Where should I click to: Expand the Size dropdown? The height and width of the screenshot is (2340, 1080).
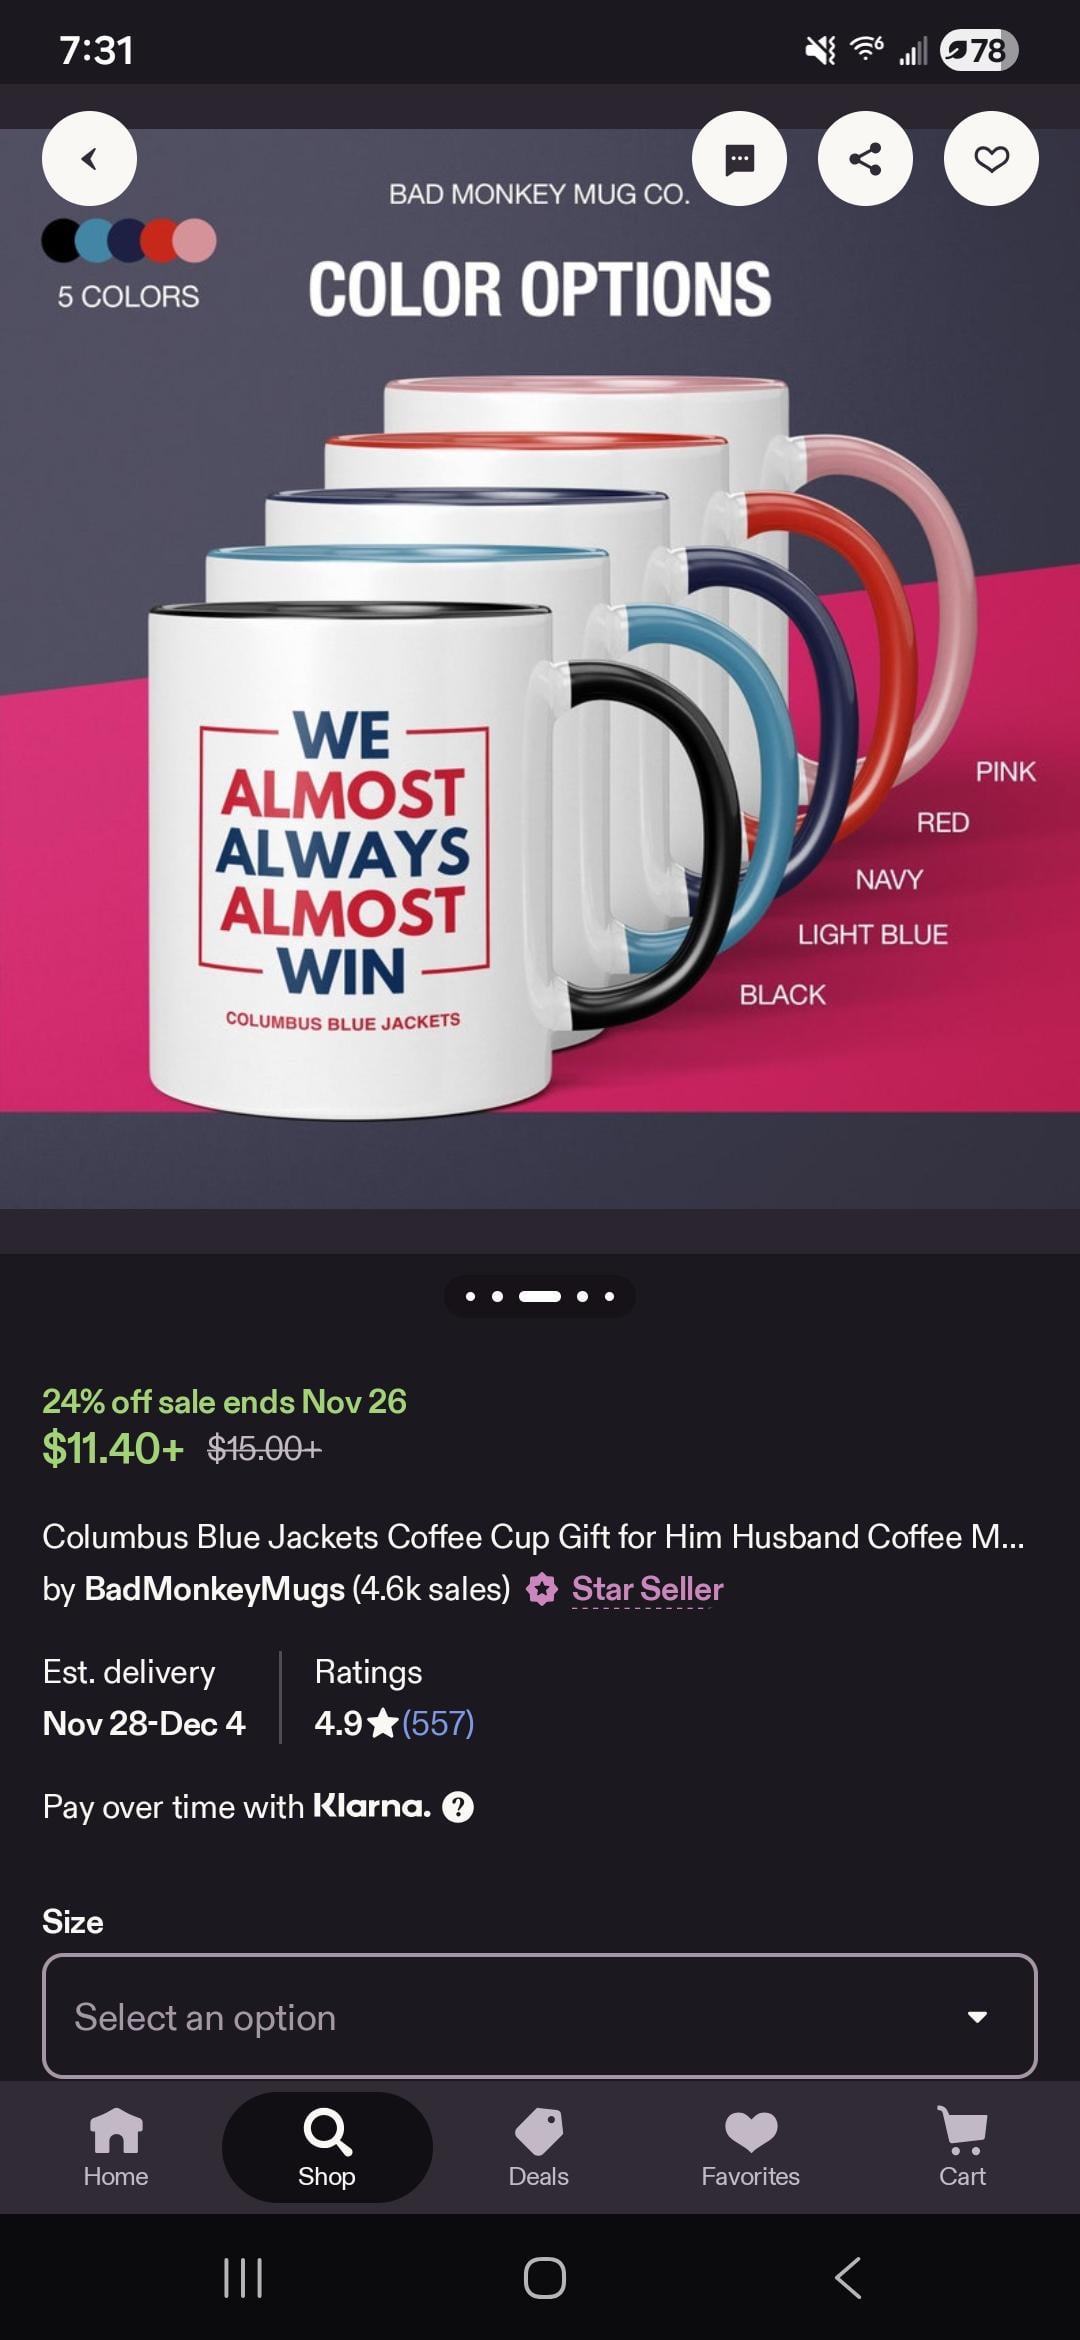click(x=540, y=2016)
